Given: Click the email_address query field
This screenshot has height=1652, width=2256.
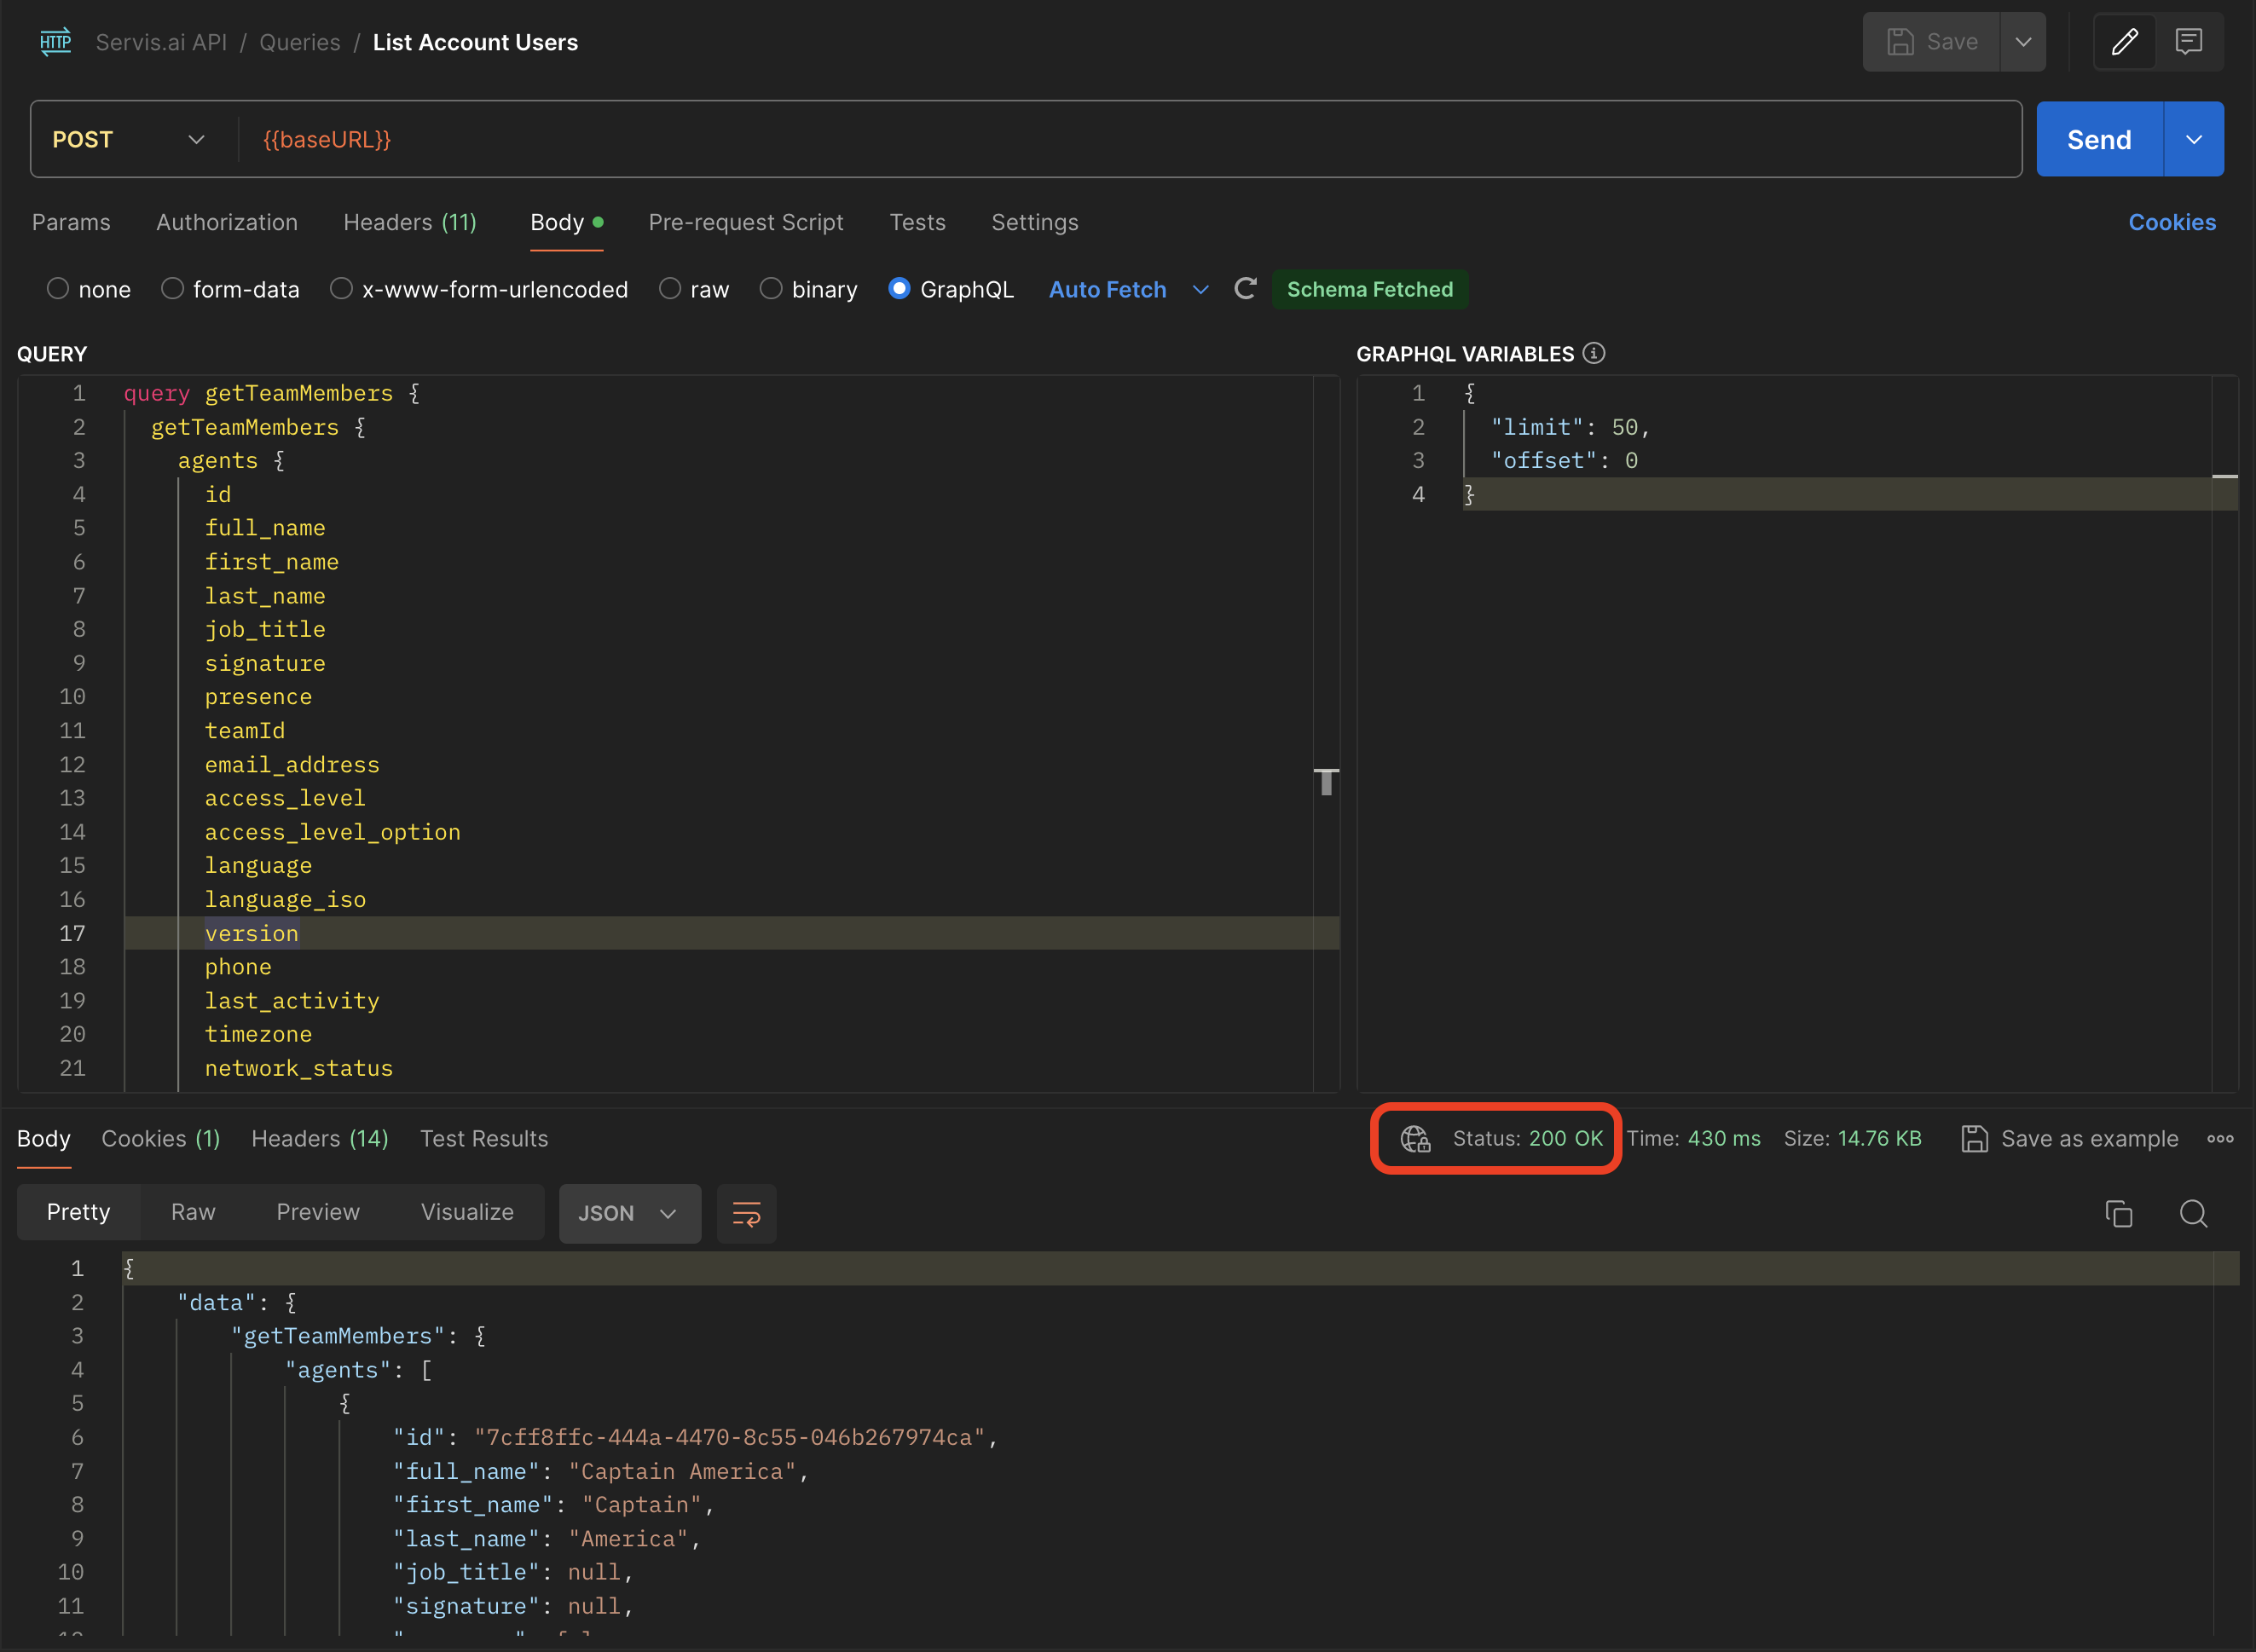Looking at the screenshot, I should (x=292, y=765).
